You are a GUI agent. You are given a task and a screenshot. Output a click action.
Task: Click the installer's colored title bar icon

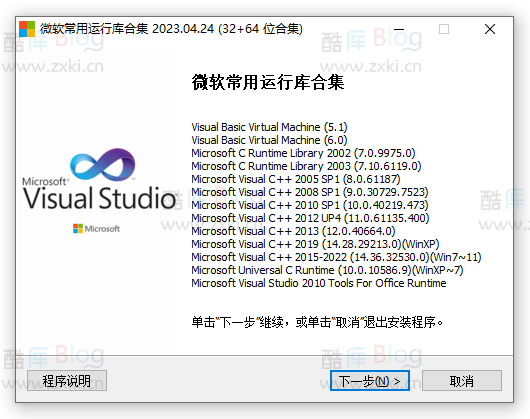(27, 29)
